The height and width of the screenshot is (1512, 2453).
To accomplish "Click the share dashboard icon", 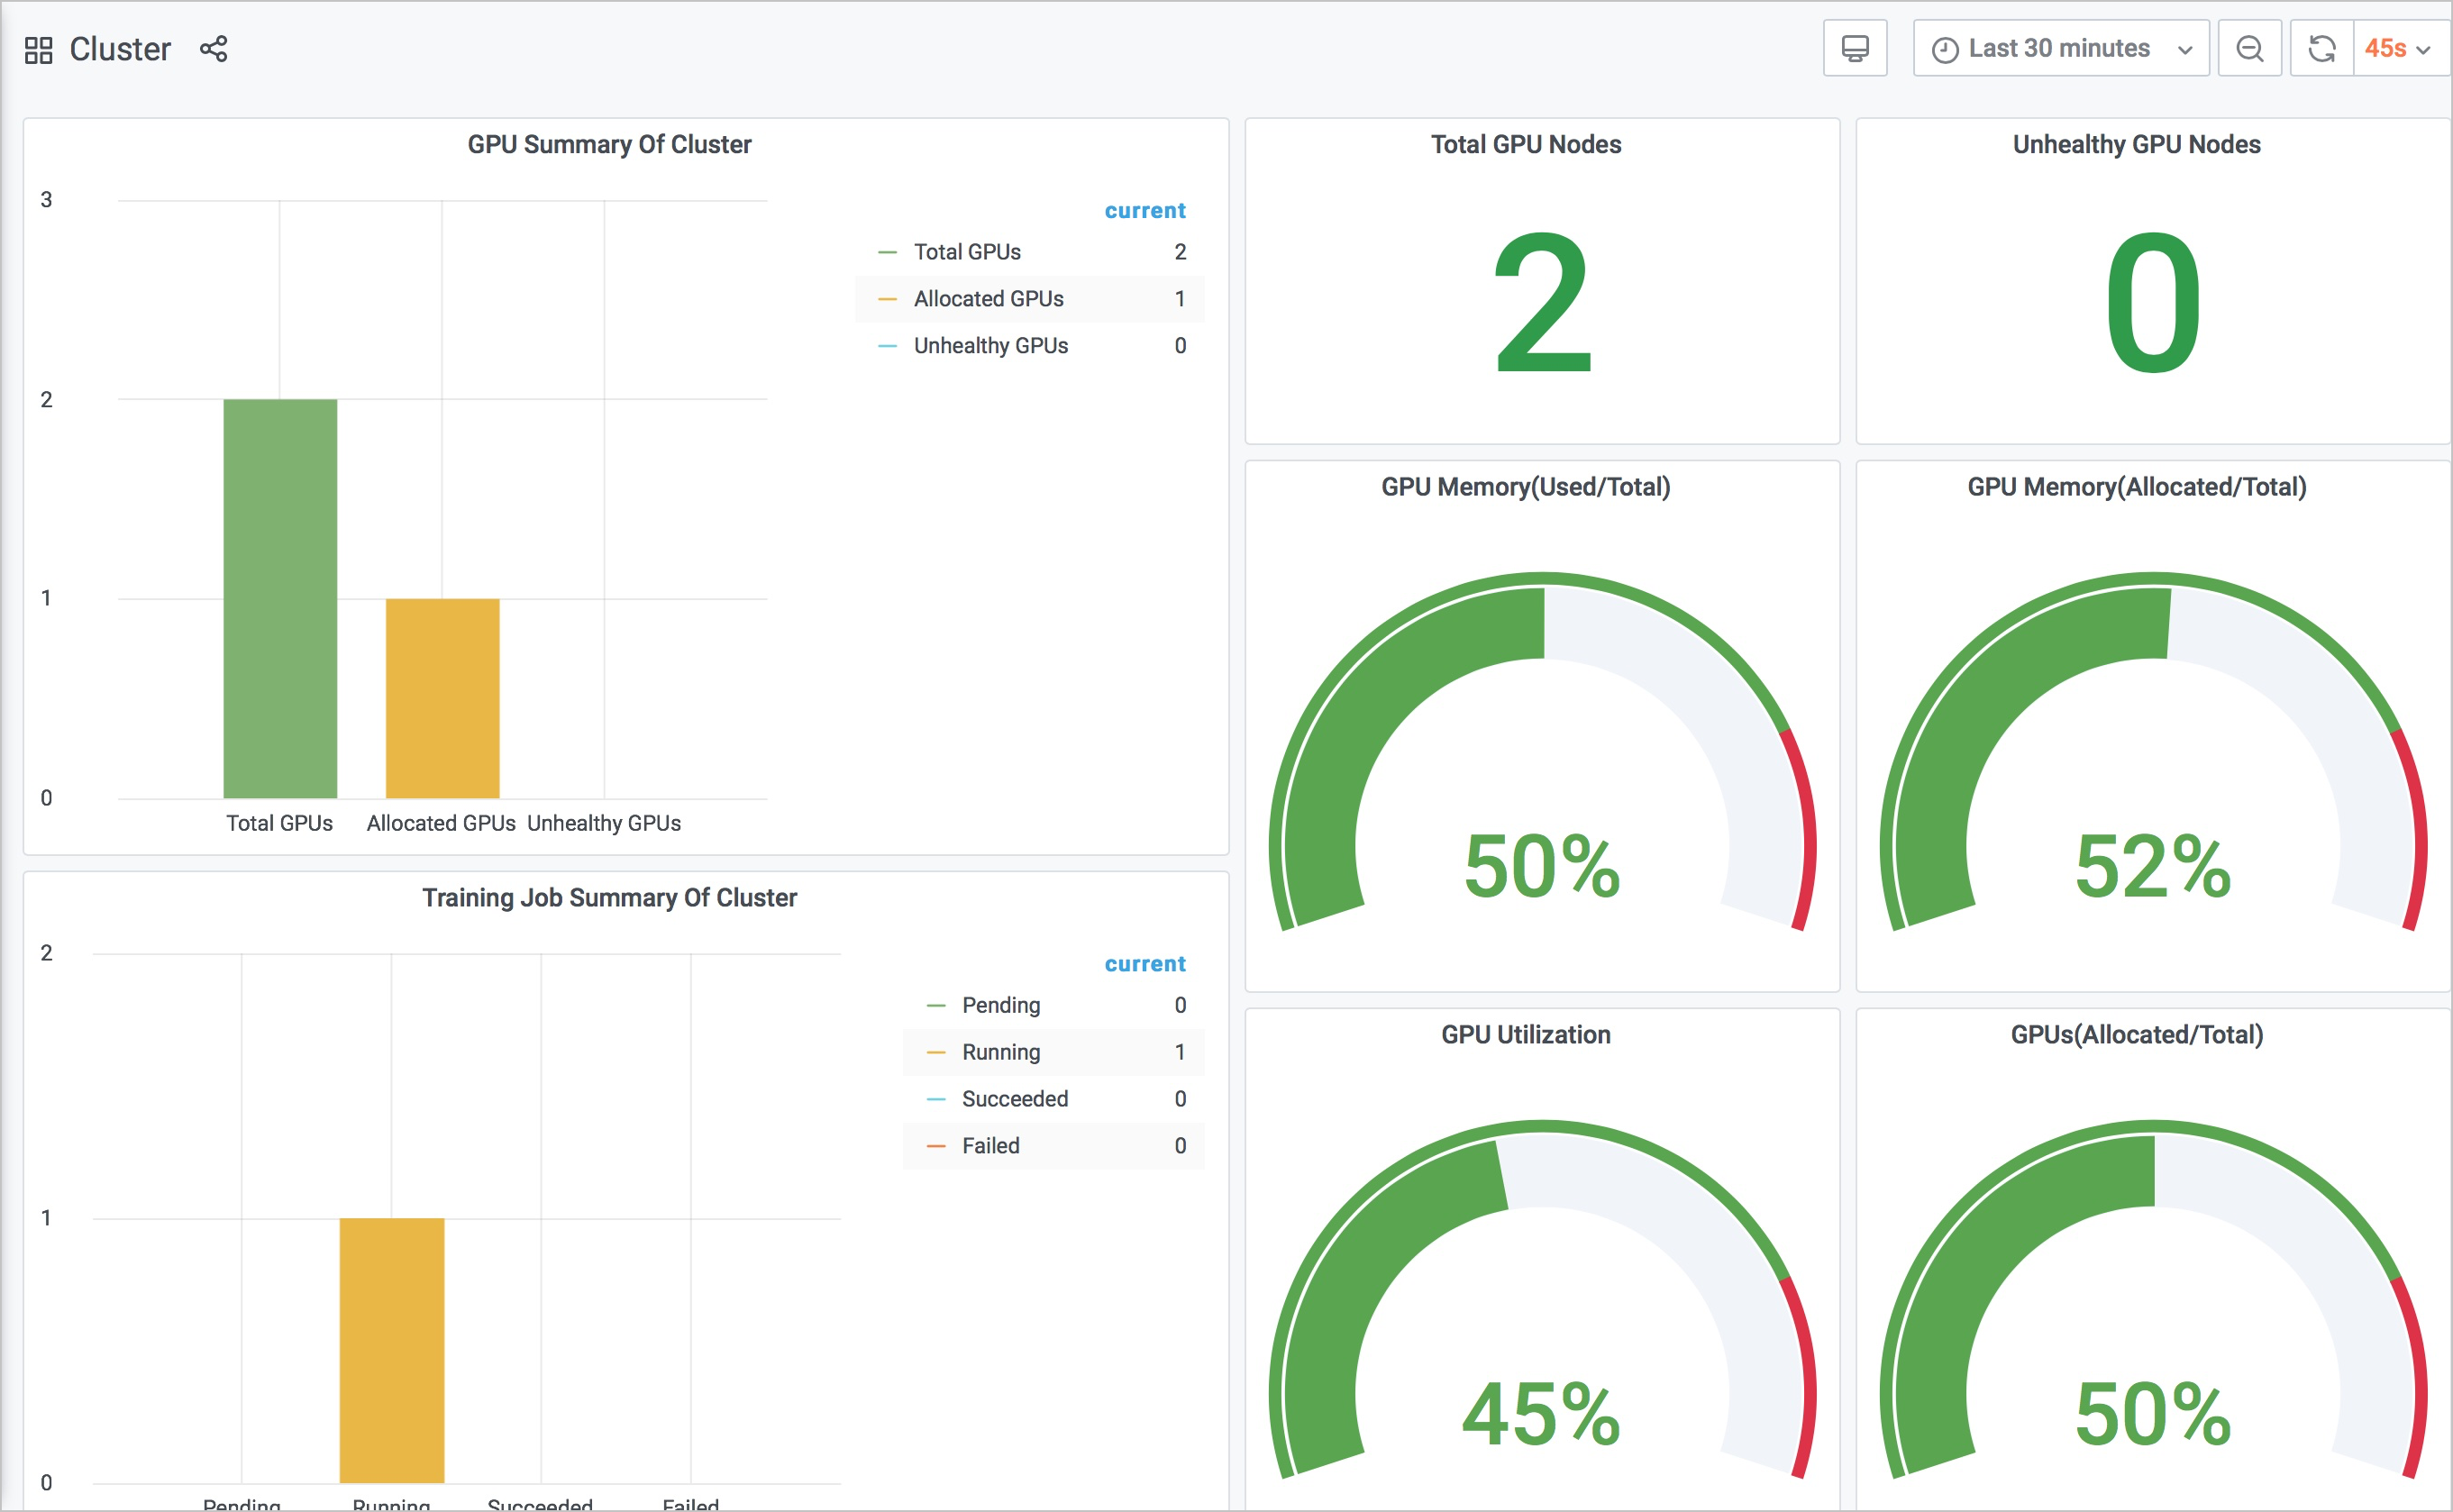I will click(x=213, y=49).
